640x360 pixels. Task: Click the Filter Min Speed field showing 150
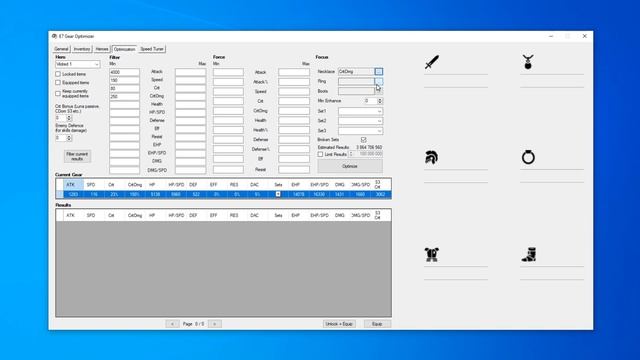(x=124, y=80)
